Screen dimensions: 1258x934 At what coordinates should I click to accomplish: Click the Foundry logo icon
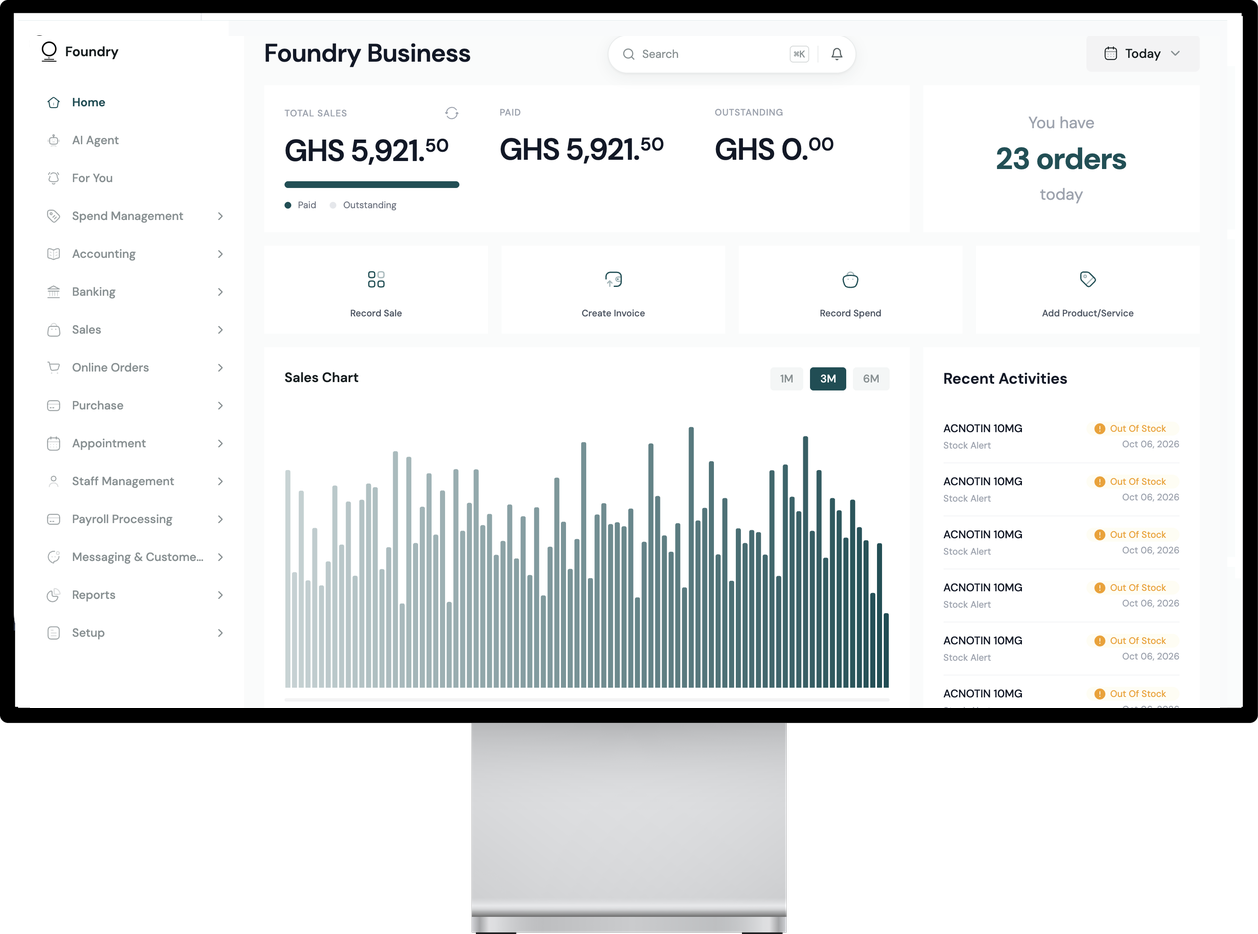coord(49,52)
